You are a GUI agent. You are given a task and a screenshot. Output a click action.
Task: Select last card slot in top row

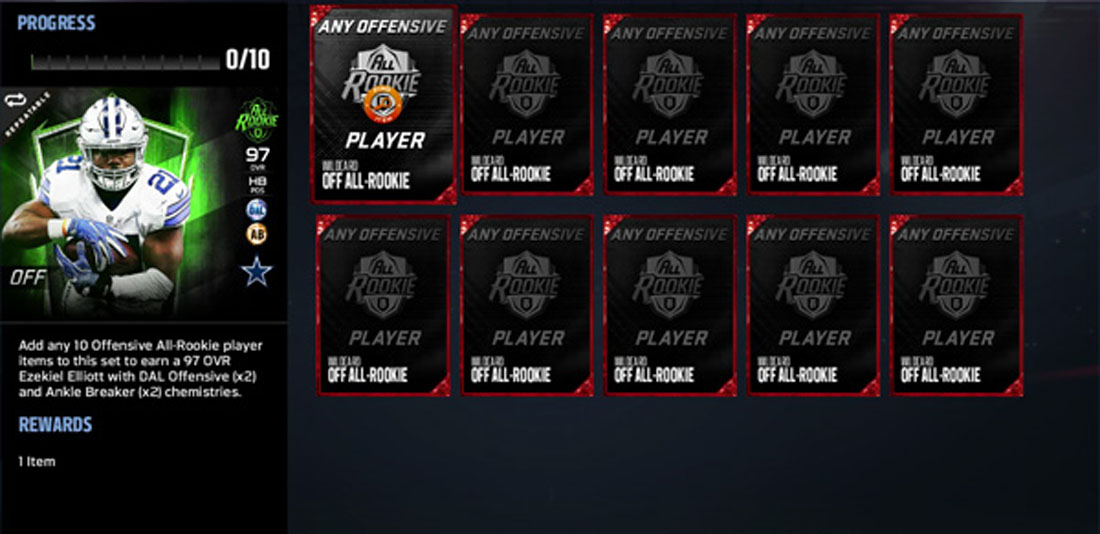point(957,104)
